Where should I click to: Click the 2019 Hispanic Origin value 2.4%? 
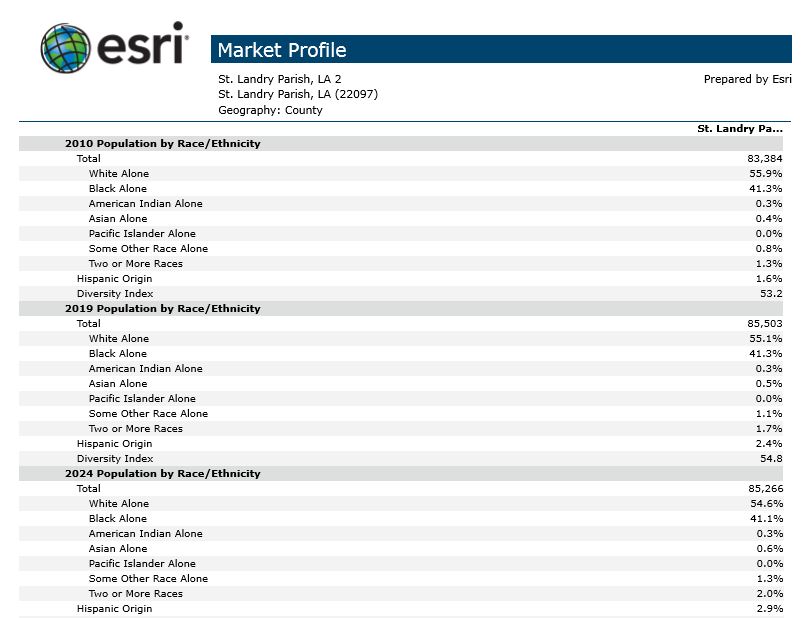769,443
